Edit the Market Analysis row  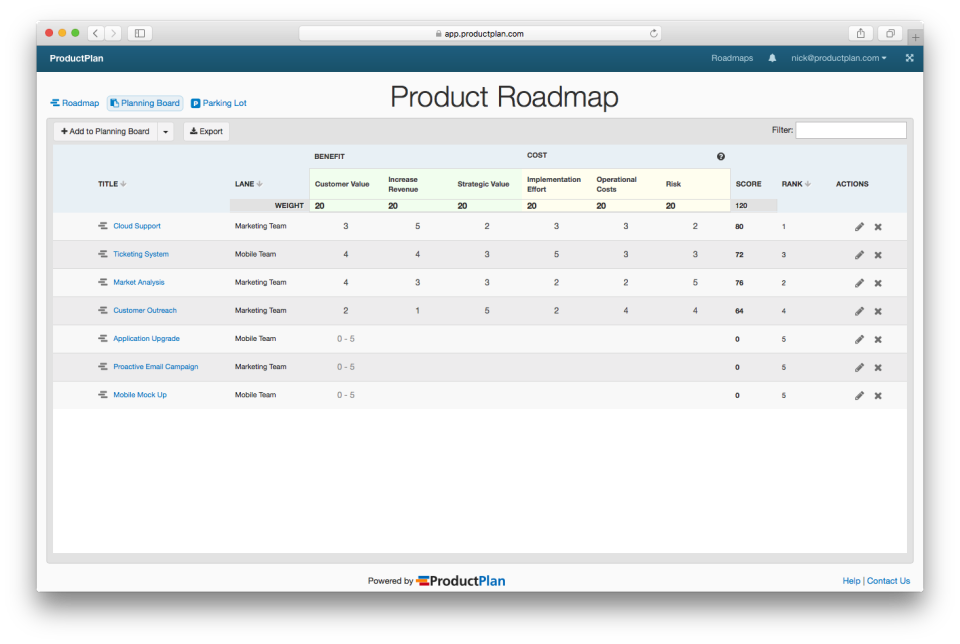(x=859, y=283)
